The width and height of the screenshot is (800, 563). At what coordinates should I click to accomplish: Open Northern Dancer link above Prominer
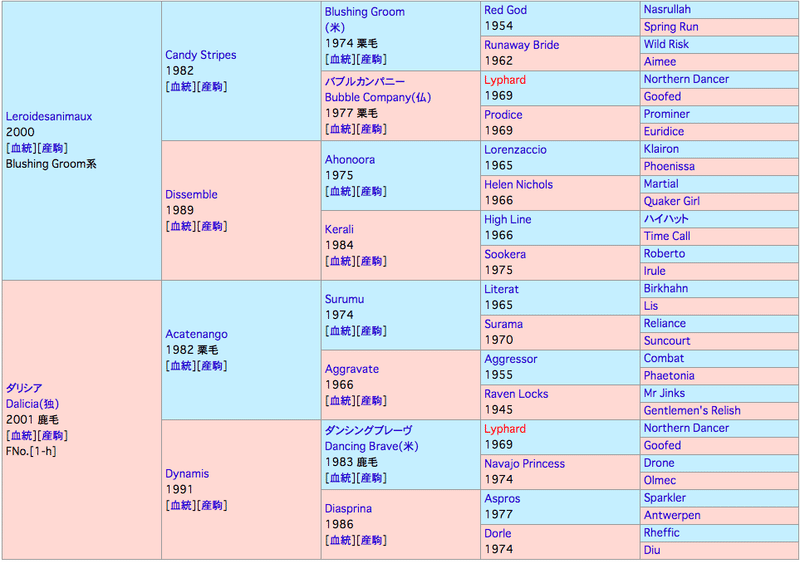[686, 79]
